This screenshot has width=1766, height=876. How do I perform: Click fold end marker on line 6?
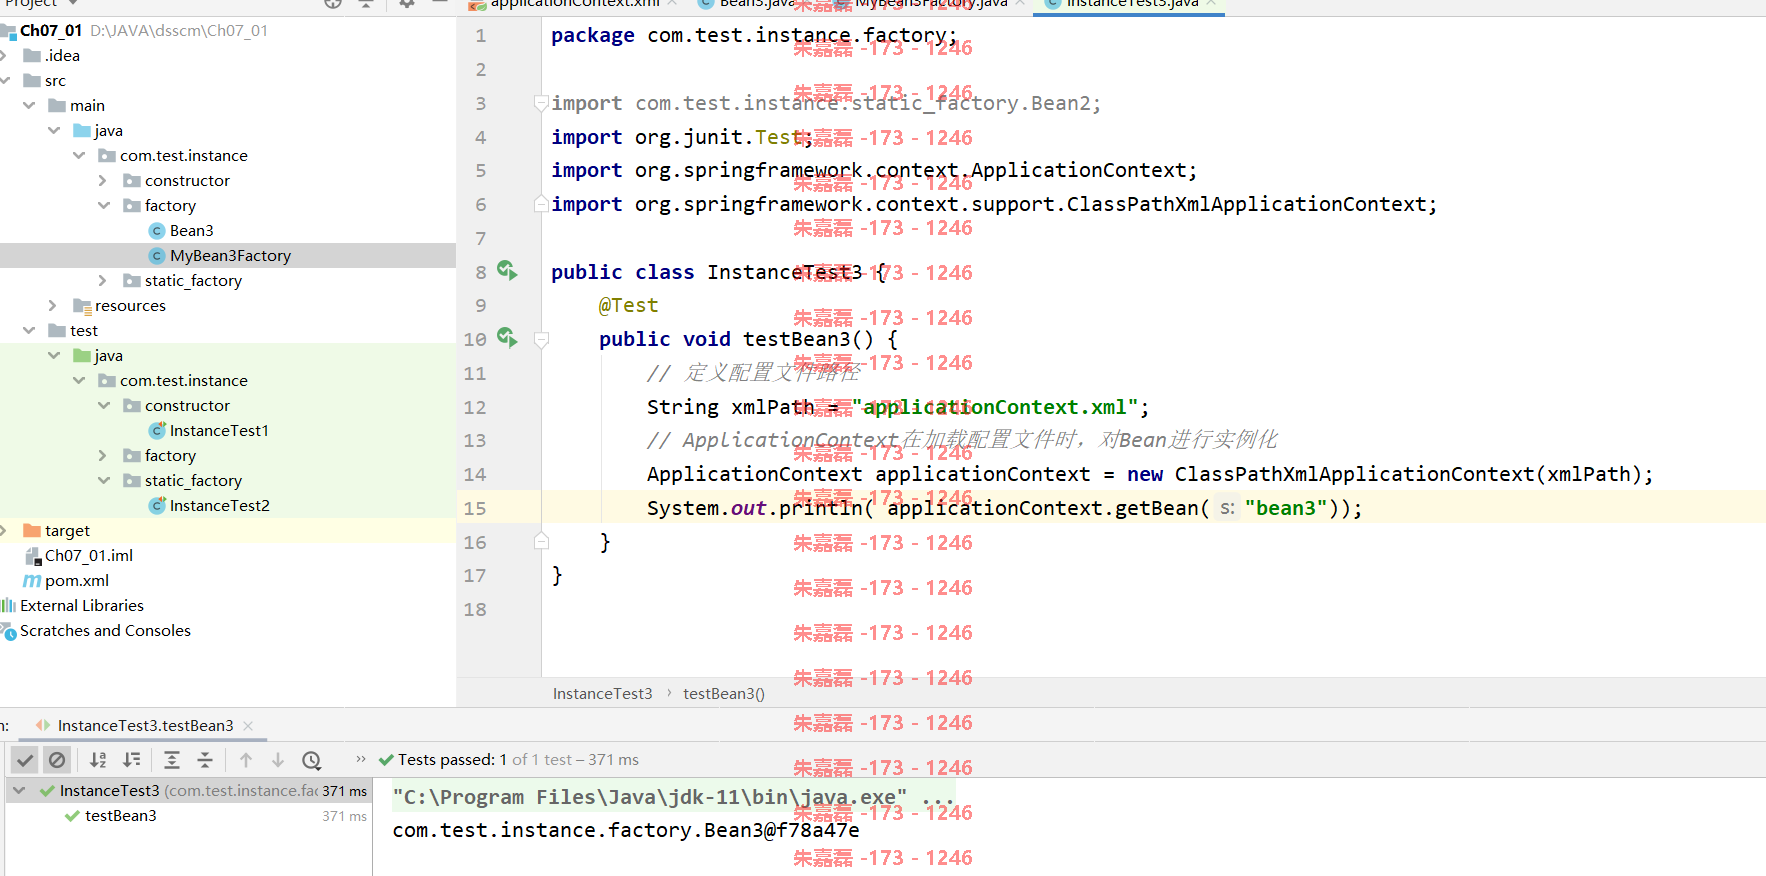point(541,204)
